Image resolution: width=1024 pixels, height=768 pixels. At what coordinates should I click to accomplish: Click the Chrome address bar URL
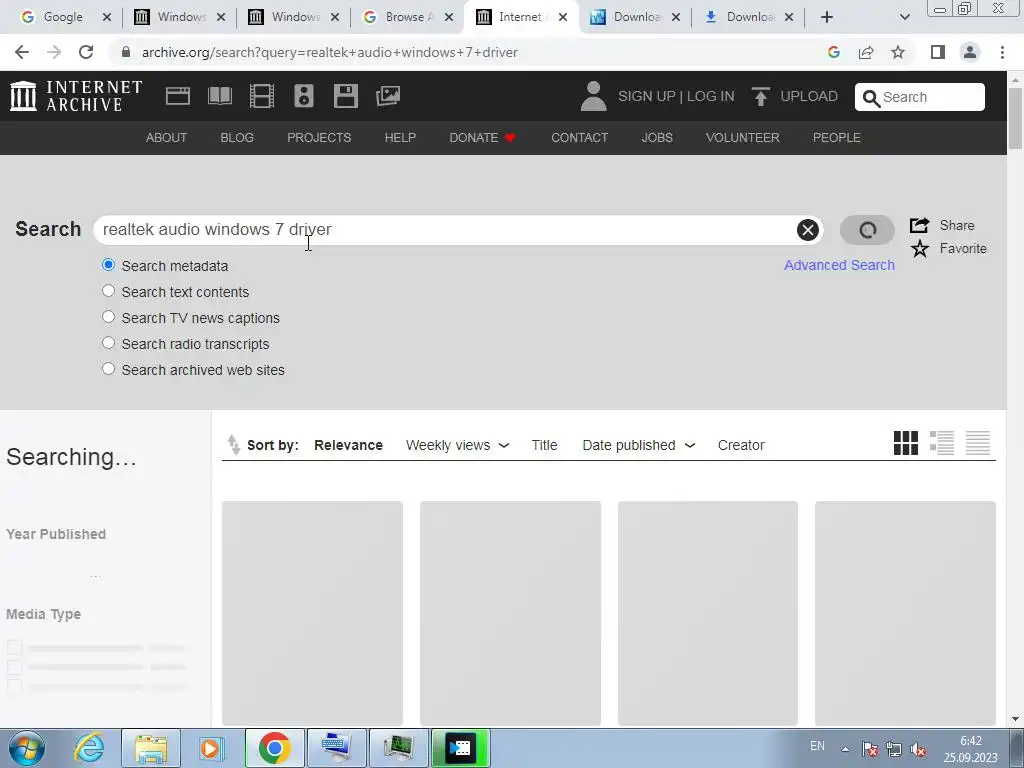[330, 52]
